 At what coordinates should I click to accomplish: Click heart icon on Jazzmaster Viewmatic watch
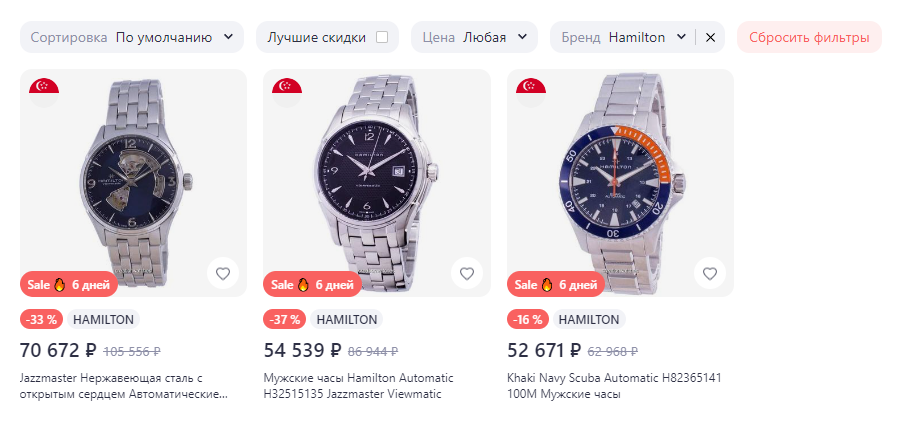click(x=466, y=273)
